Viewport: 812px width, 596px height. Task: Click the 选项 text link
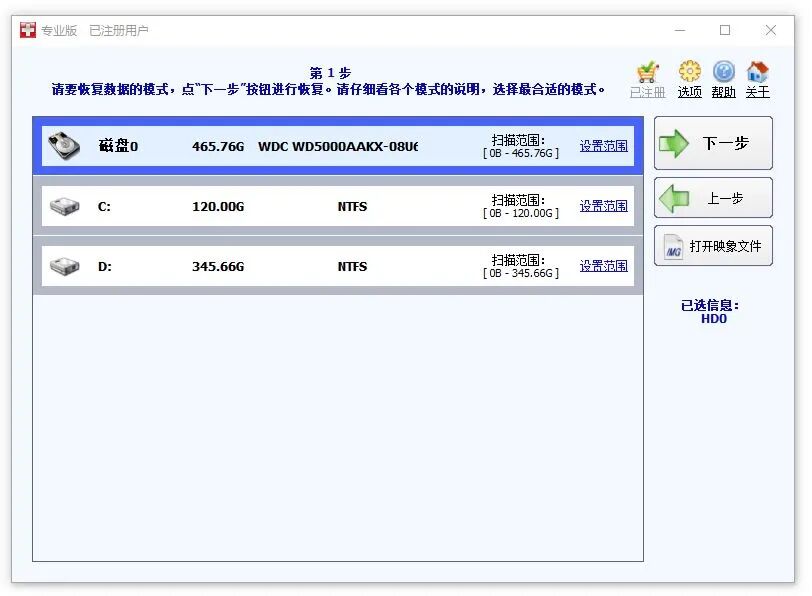click(690, 92)
